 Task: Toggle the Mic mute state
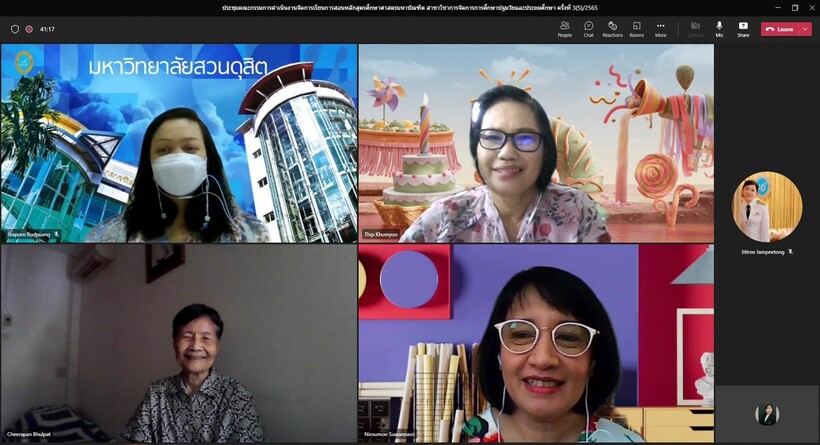point(719,29)
